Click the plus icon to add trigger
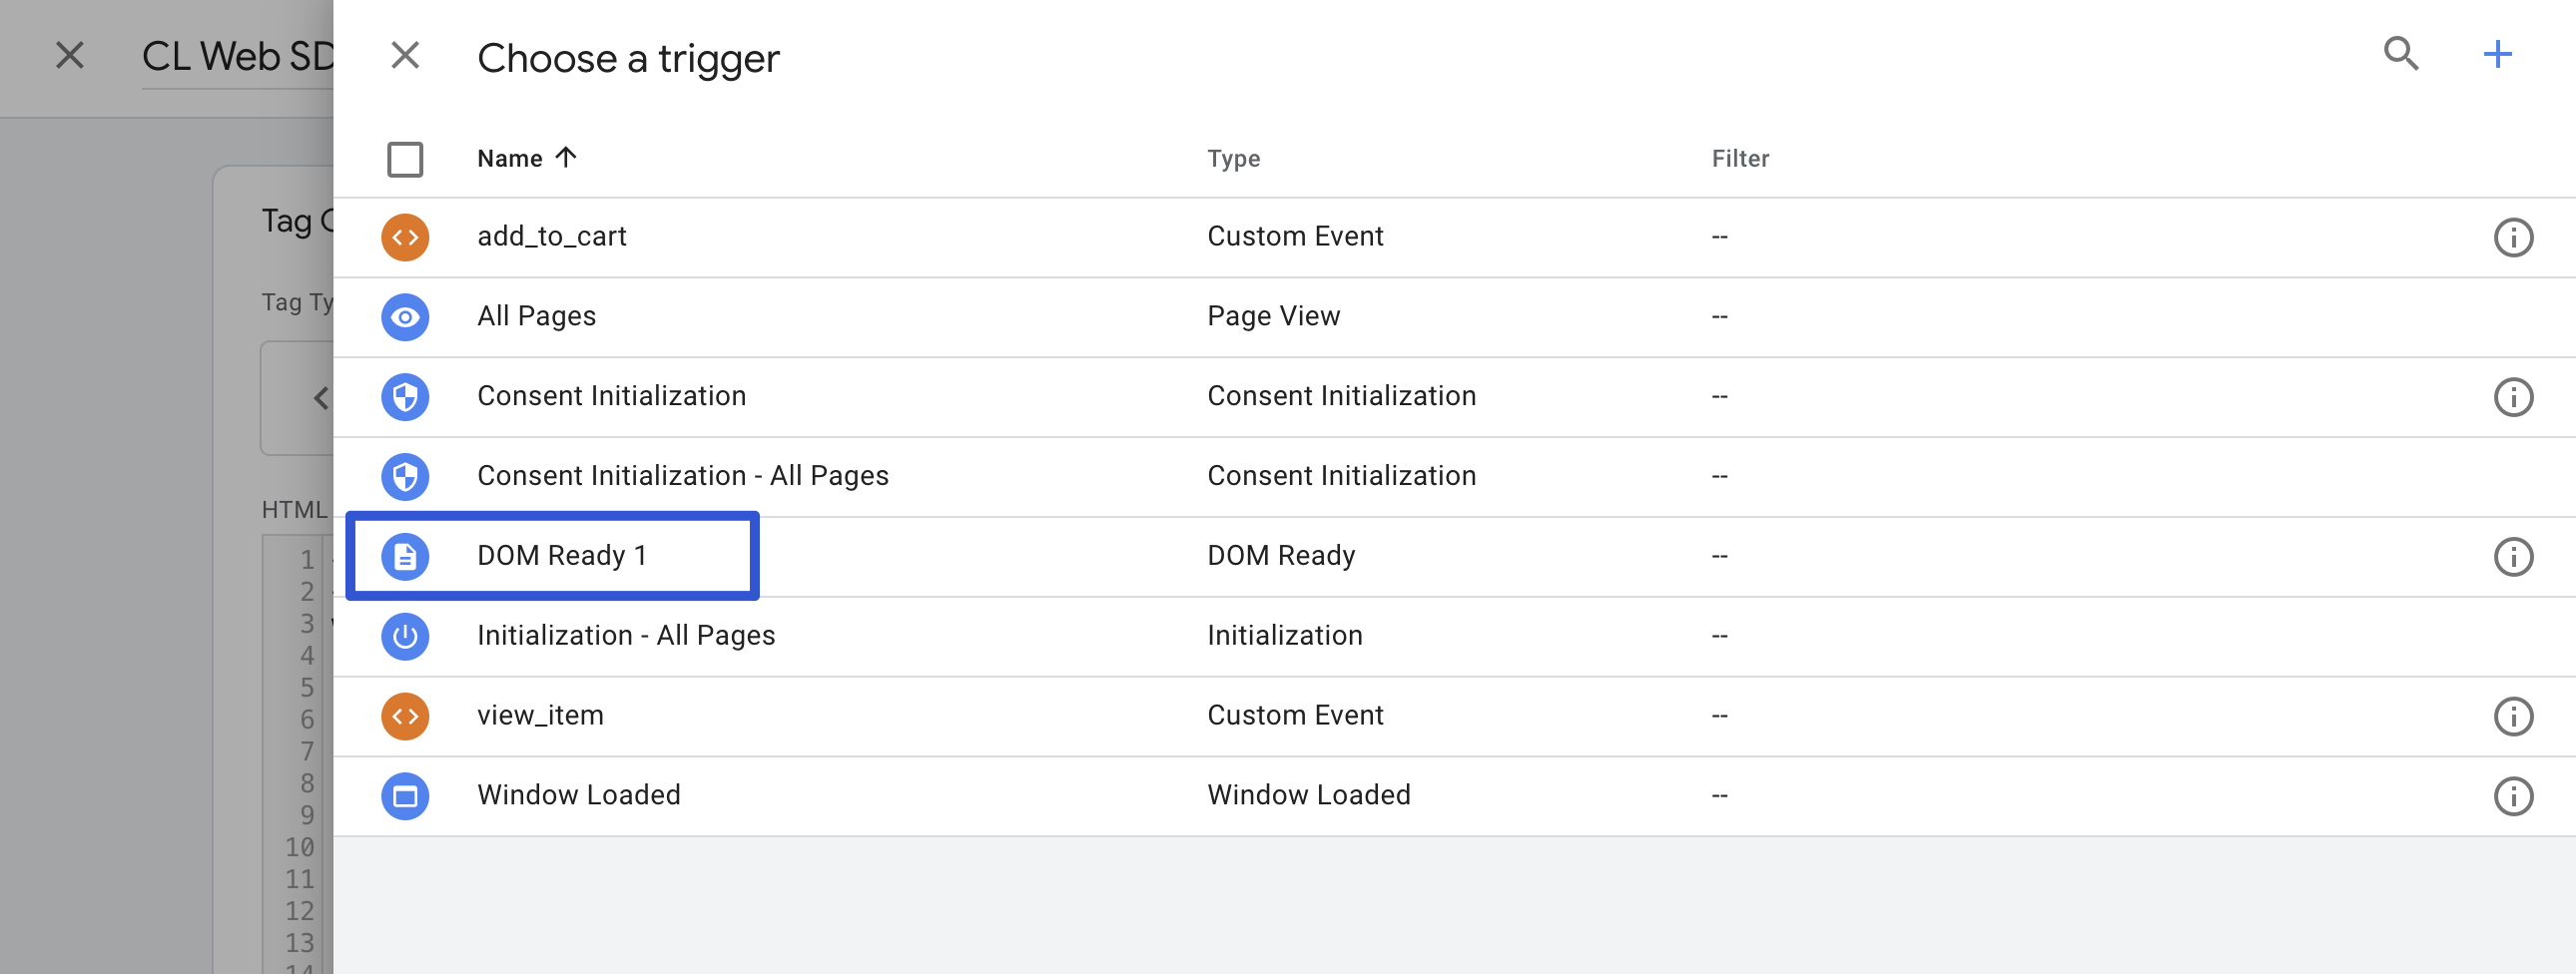The height and width of the screenshot is (974, 2576). [x=2497, y=54]
